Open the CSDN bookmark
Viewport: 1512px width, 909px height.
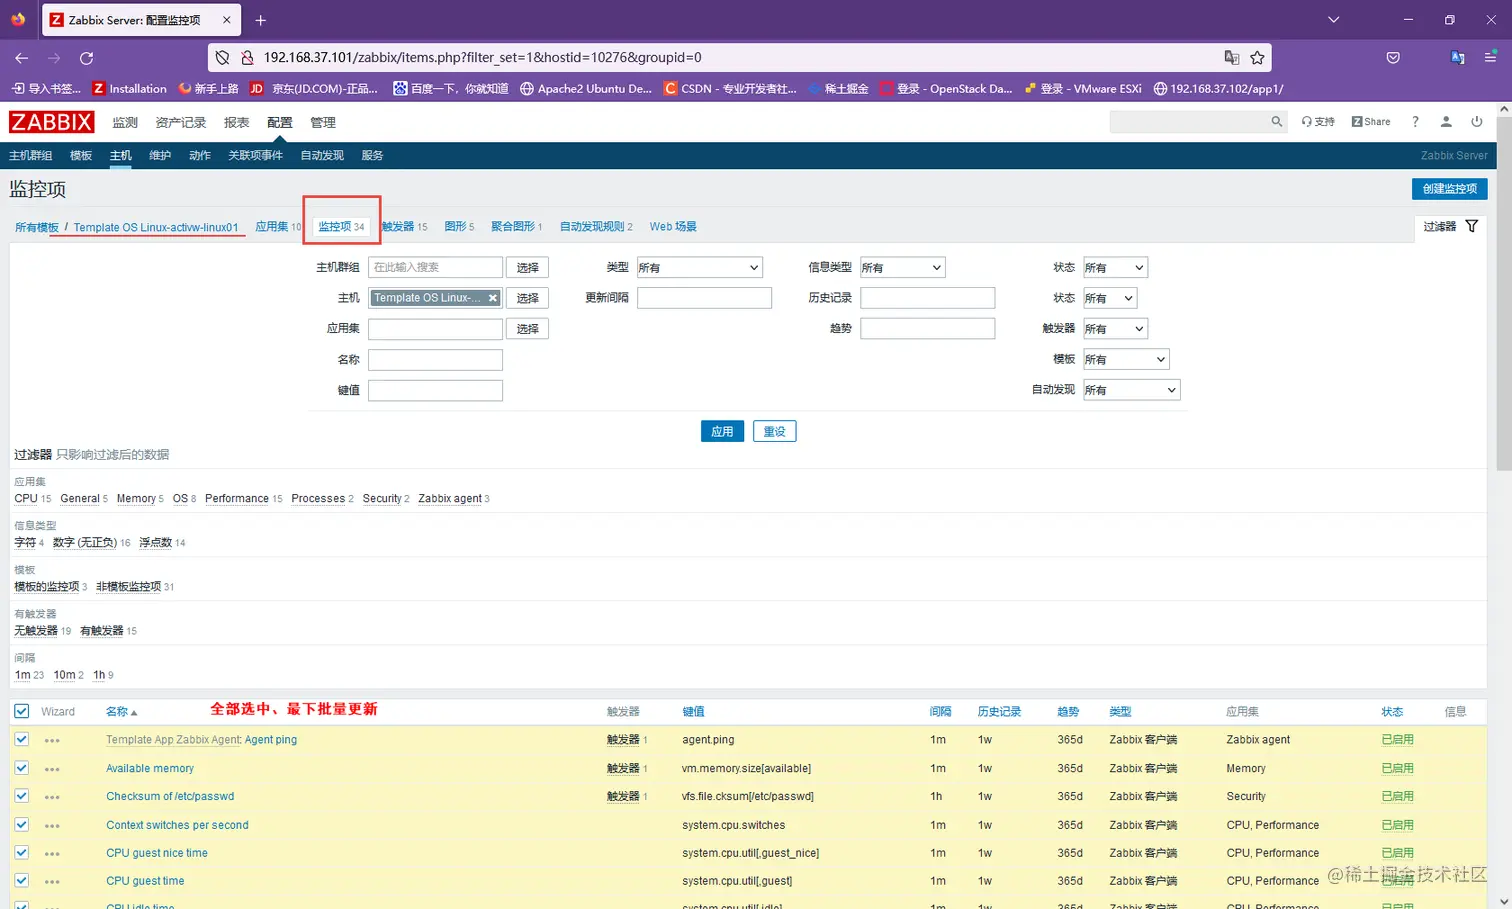pyautogui.click(x=730, y=89)
